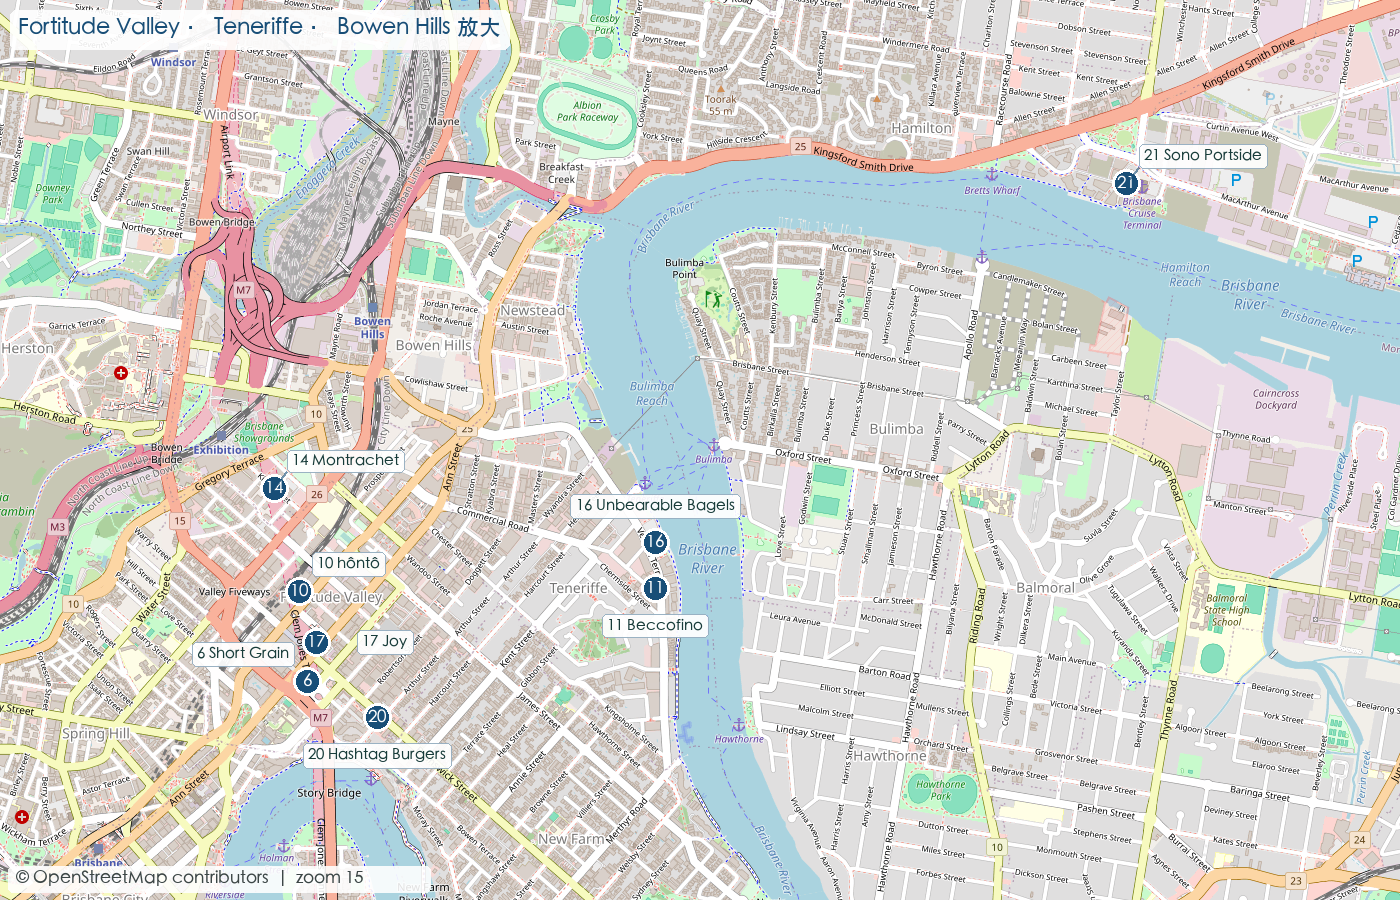Image resolution: width=1400 pixels, height=900 pixels.
Task: Click map marker number 21 at Portside
Action: click(1126, 182)
